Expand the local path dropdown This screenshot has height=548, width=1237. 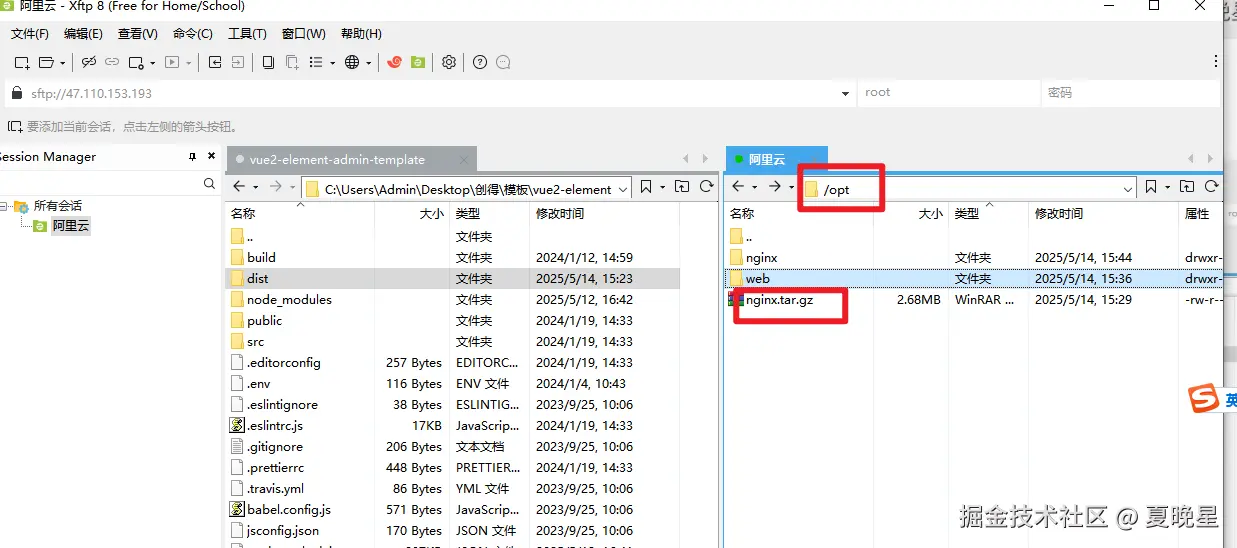point(623,188)
